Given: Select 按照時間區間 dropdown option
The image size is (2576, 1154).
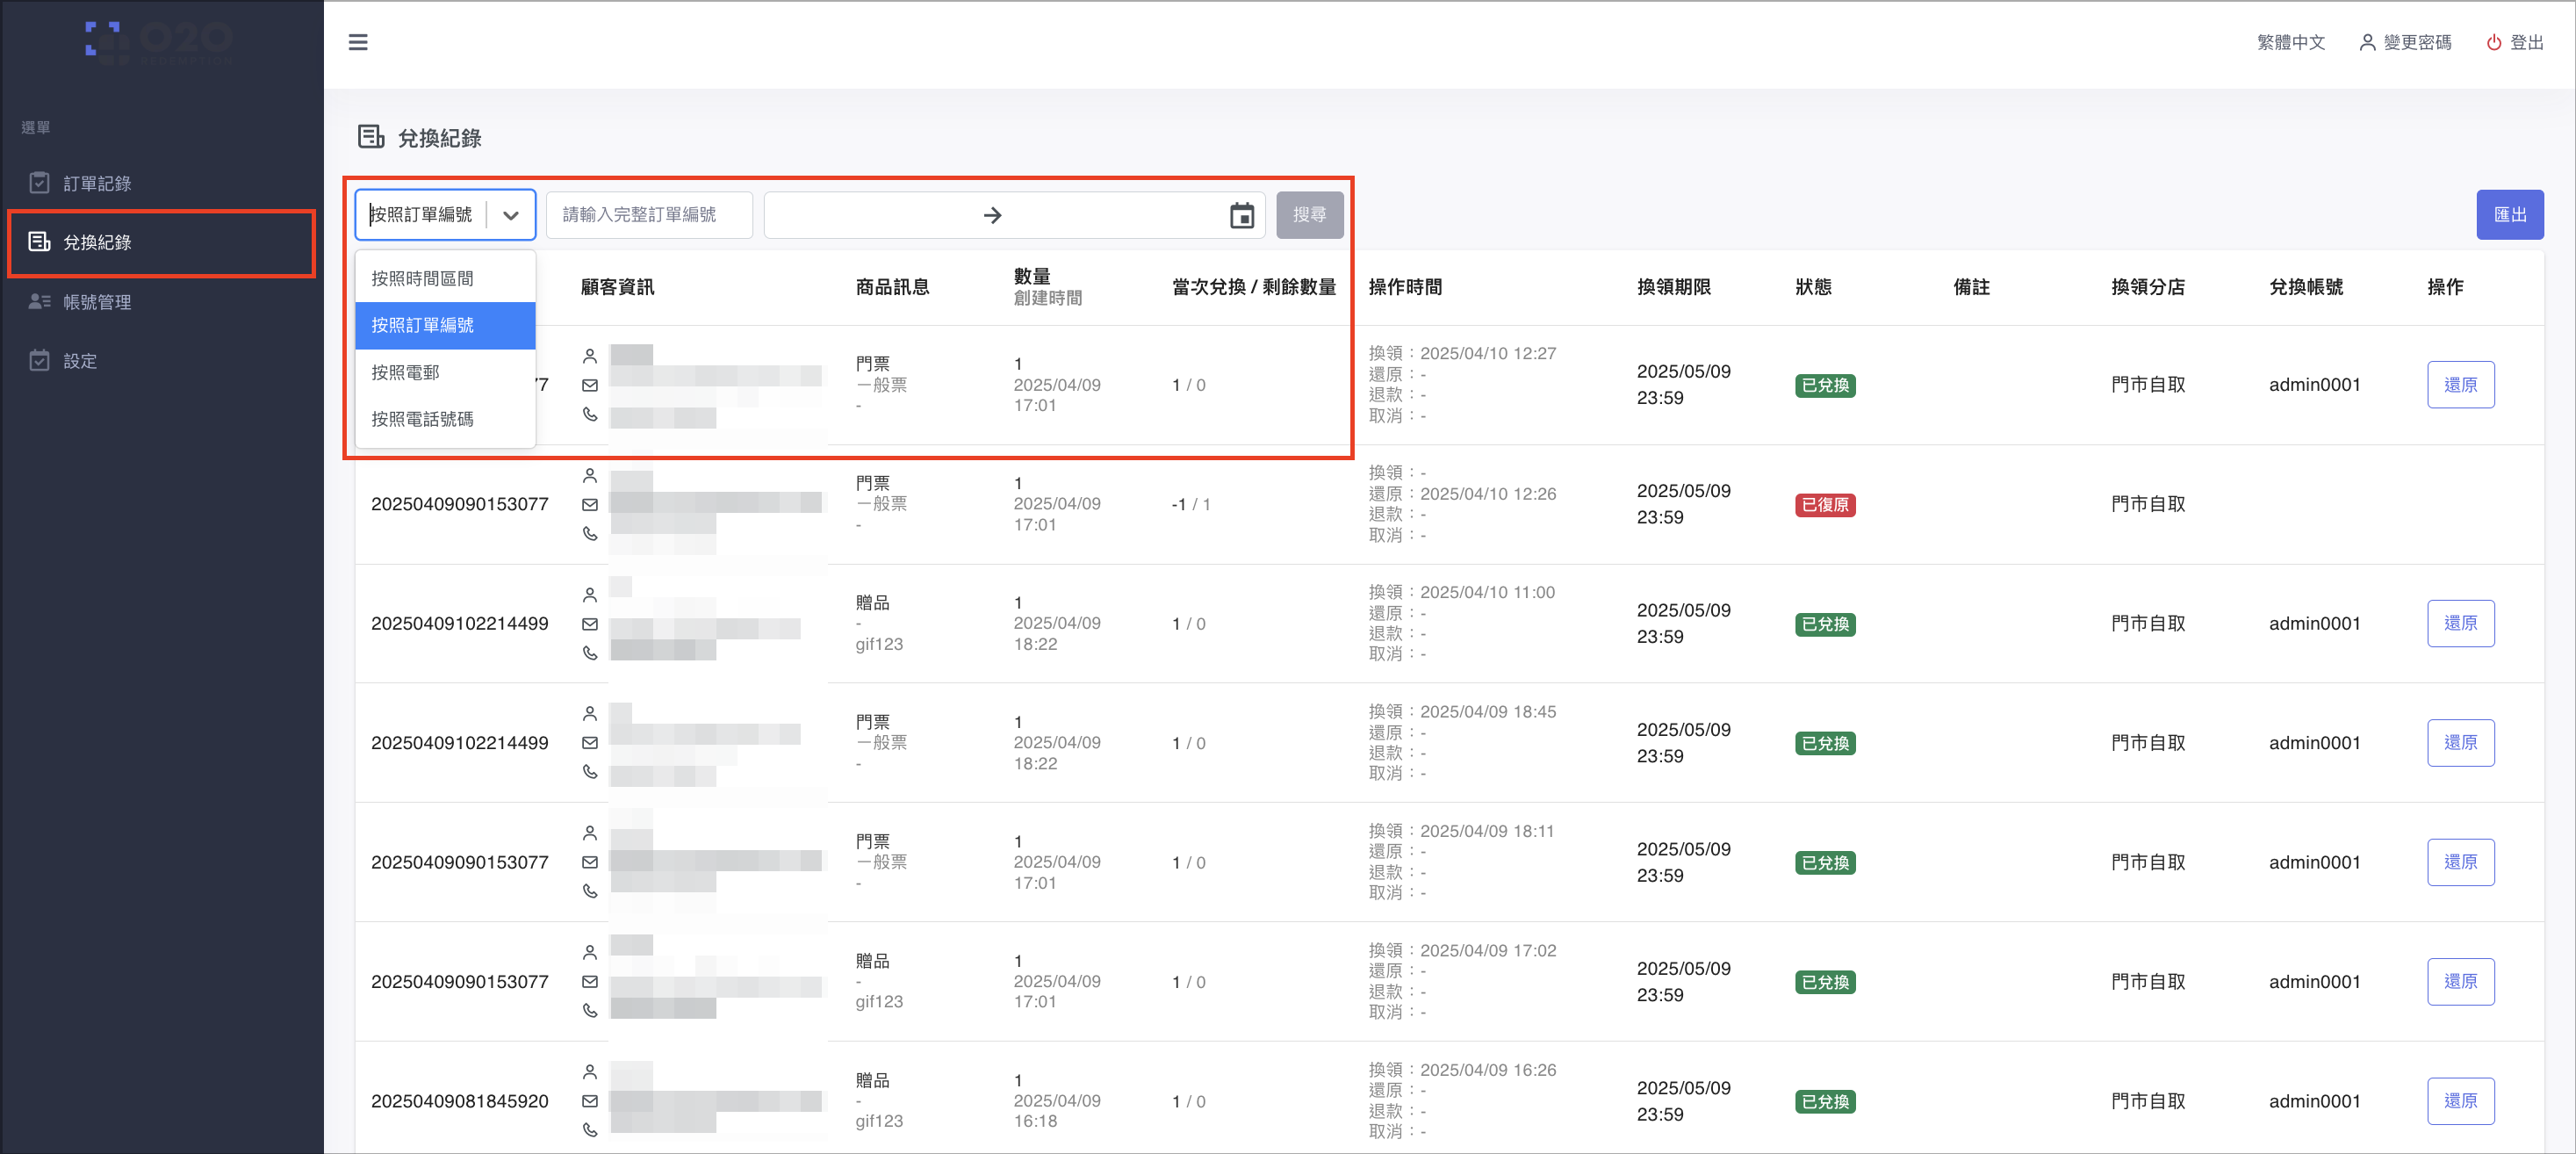Looking at the screenshot, I should [x=446, y=278].
